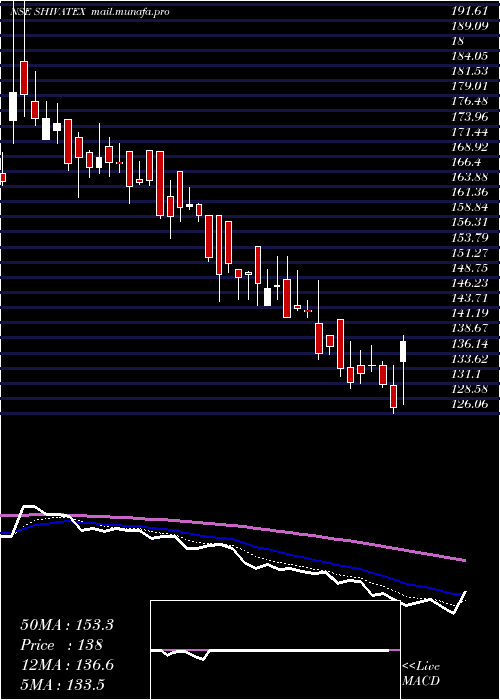Click the 50MA : 153.3 reading
500x700 pixels.
[67, 625]
